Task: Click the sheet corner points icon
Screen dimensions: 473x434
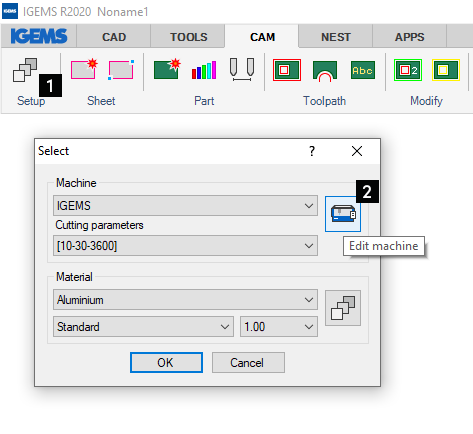Action: (x=121, y=70)
